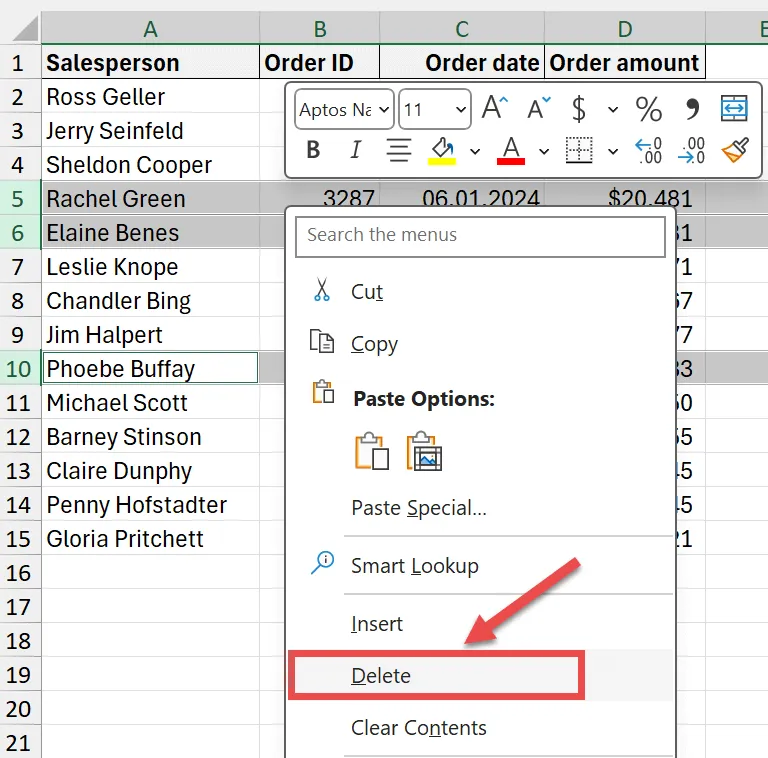The height and width of the screenshot is (758, 768).
Task: Apply the yellow fill color
Action: coord(442,151)
